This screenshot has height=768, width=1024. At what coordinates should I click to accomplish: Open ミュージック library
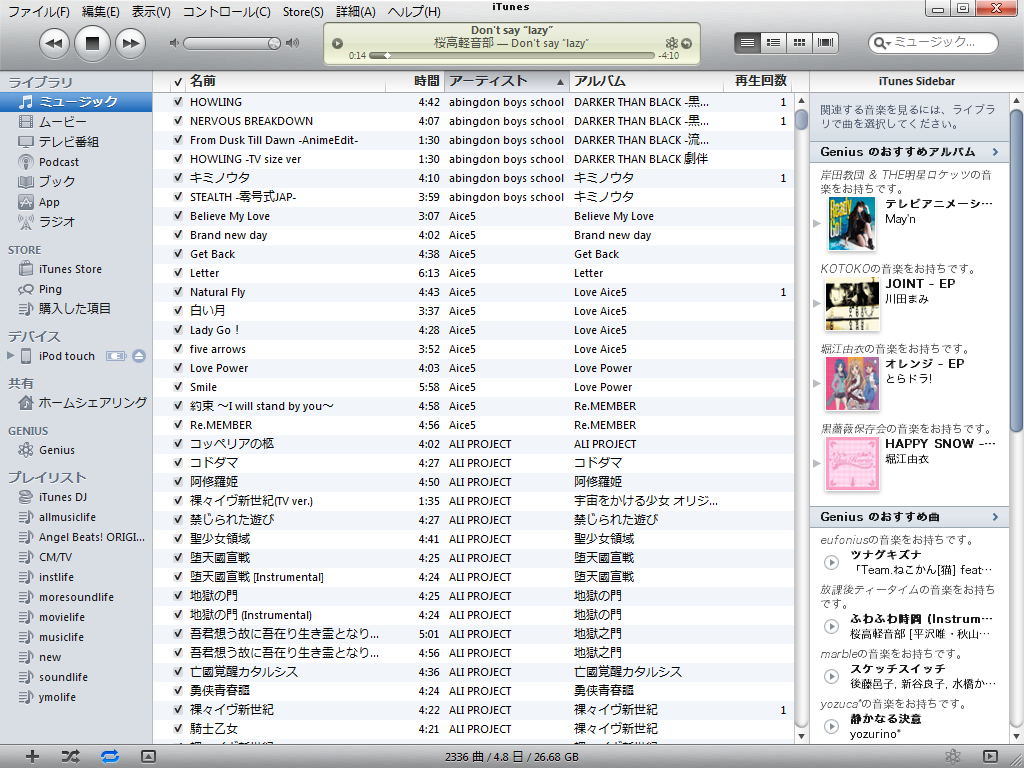pyautogui.click(x=76, y=102)
